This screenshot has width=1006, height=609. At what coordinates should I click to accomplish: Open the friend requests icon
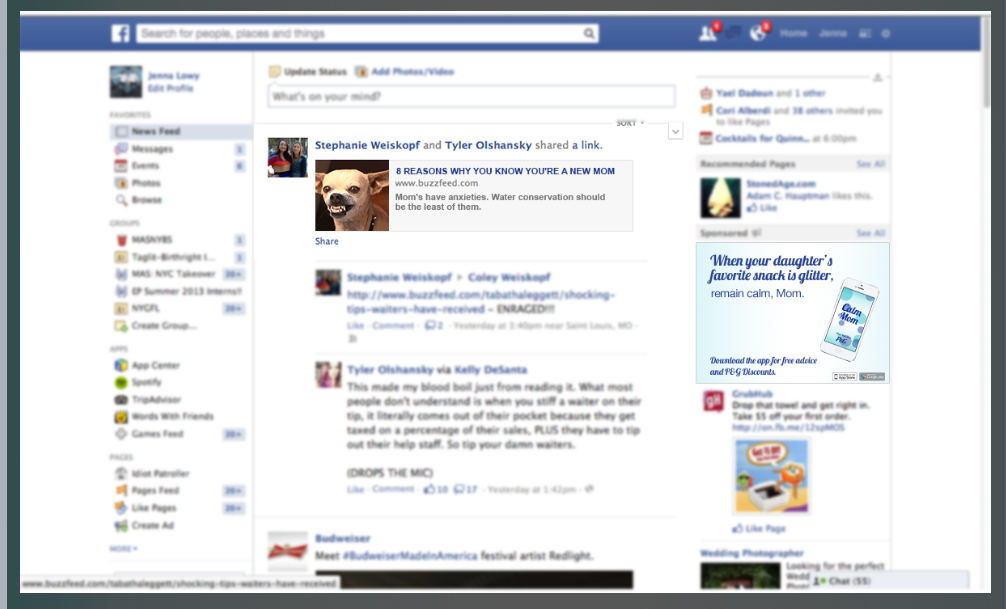click(707, 33)
